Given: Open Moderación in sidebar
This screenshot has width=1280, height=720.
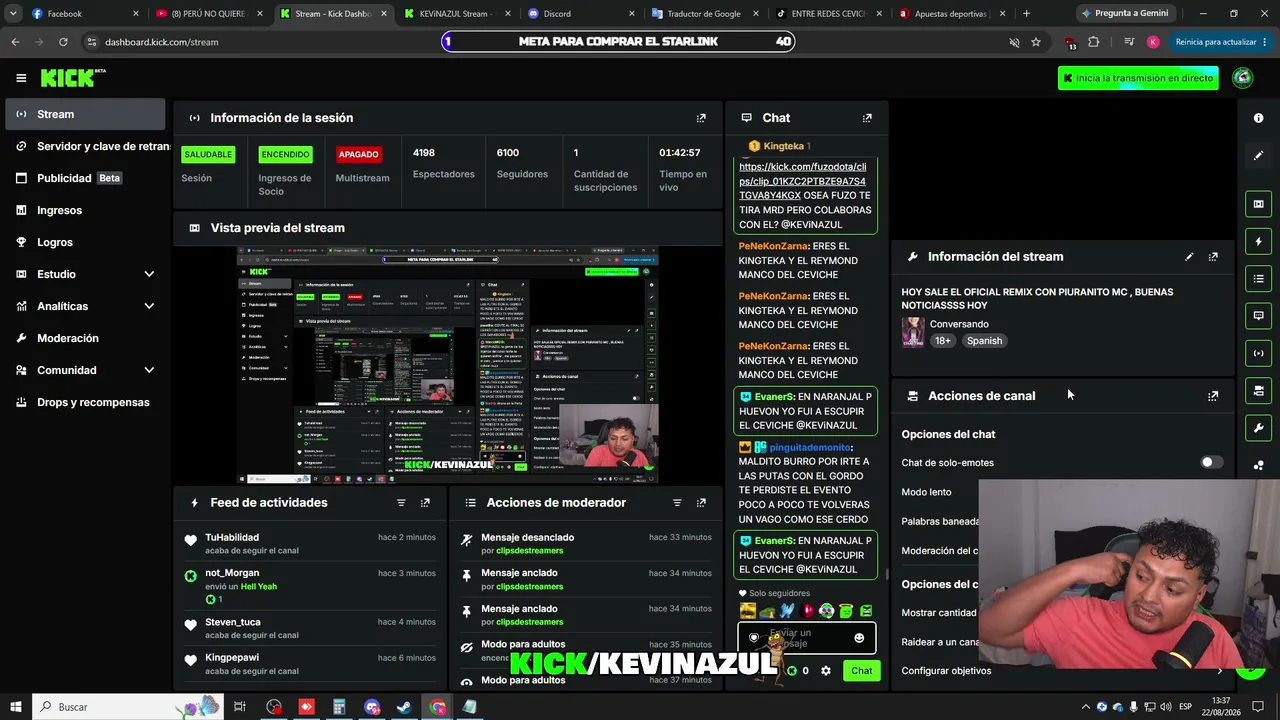Looking at the screenshot, I should point(85,338).
